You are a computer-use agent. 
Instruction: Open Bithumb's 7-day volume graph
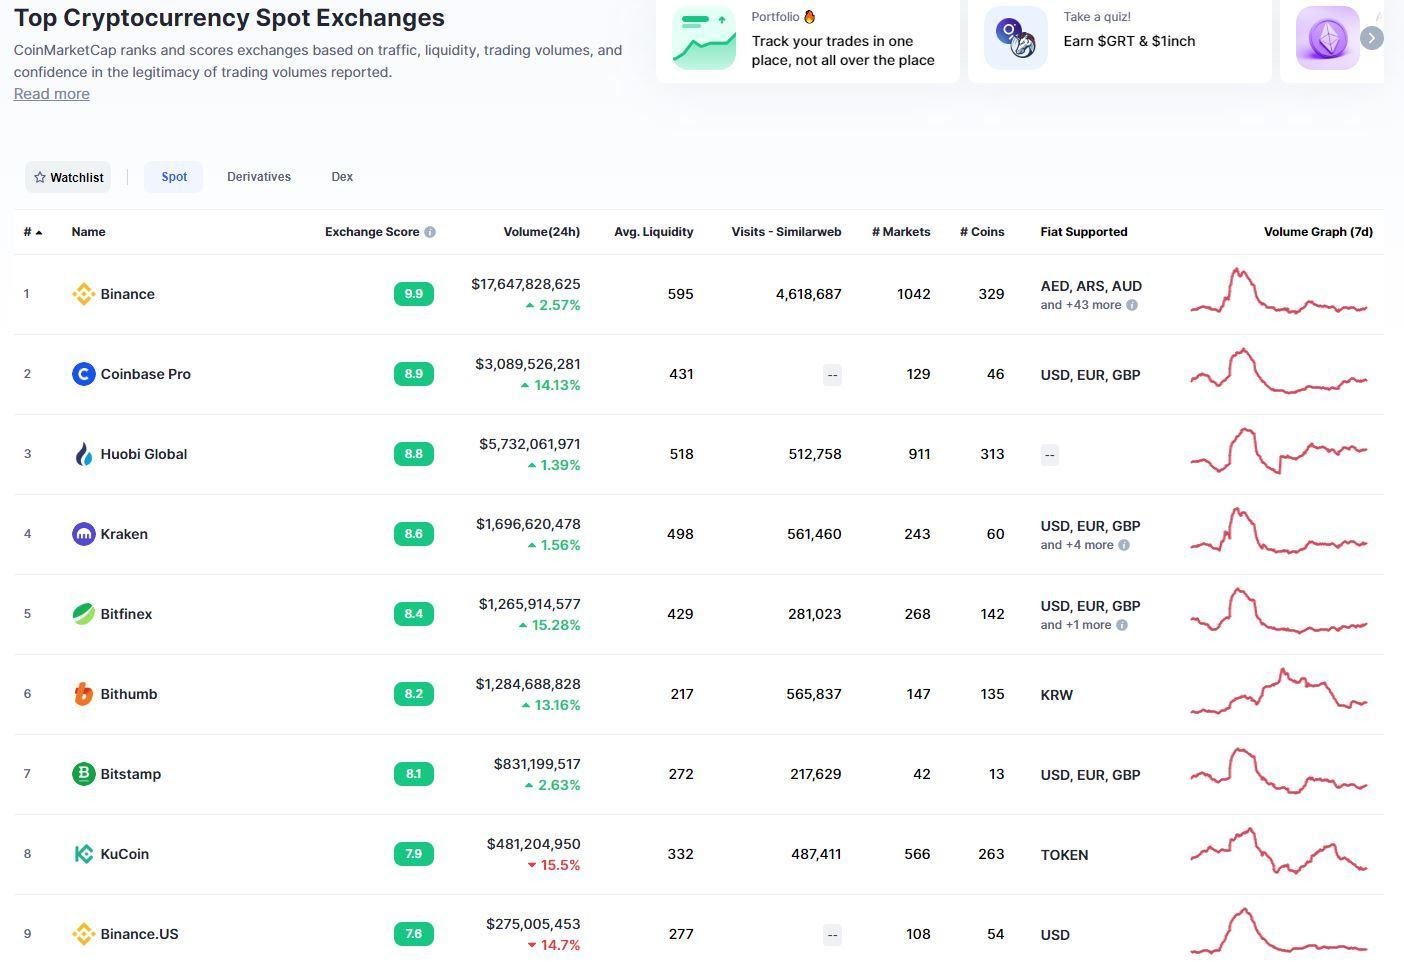coord(1278,693)
